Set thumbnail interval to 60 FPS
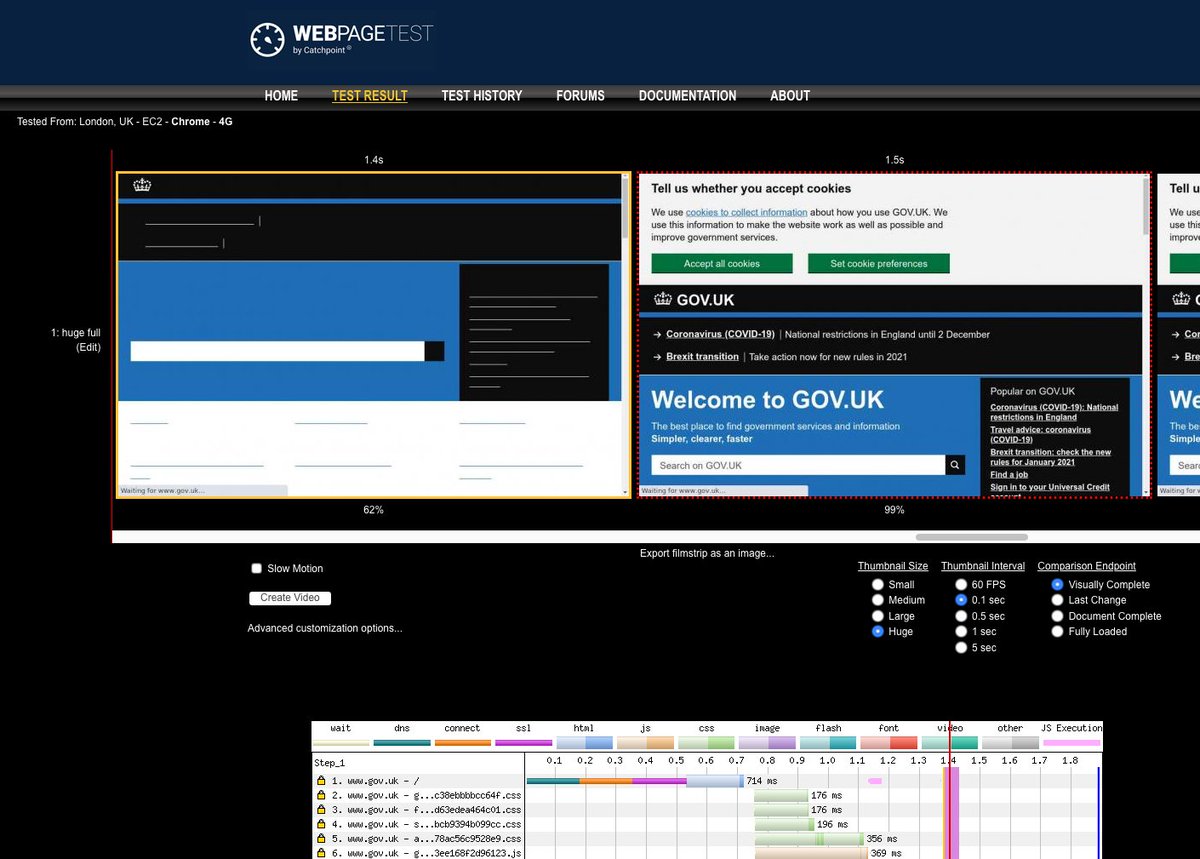The height and width of the screenshot is (859, 1200). [962, 585]
